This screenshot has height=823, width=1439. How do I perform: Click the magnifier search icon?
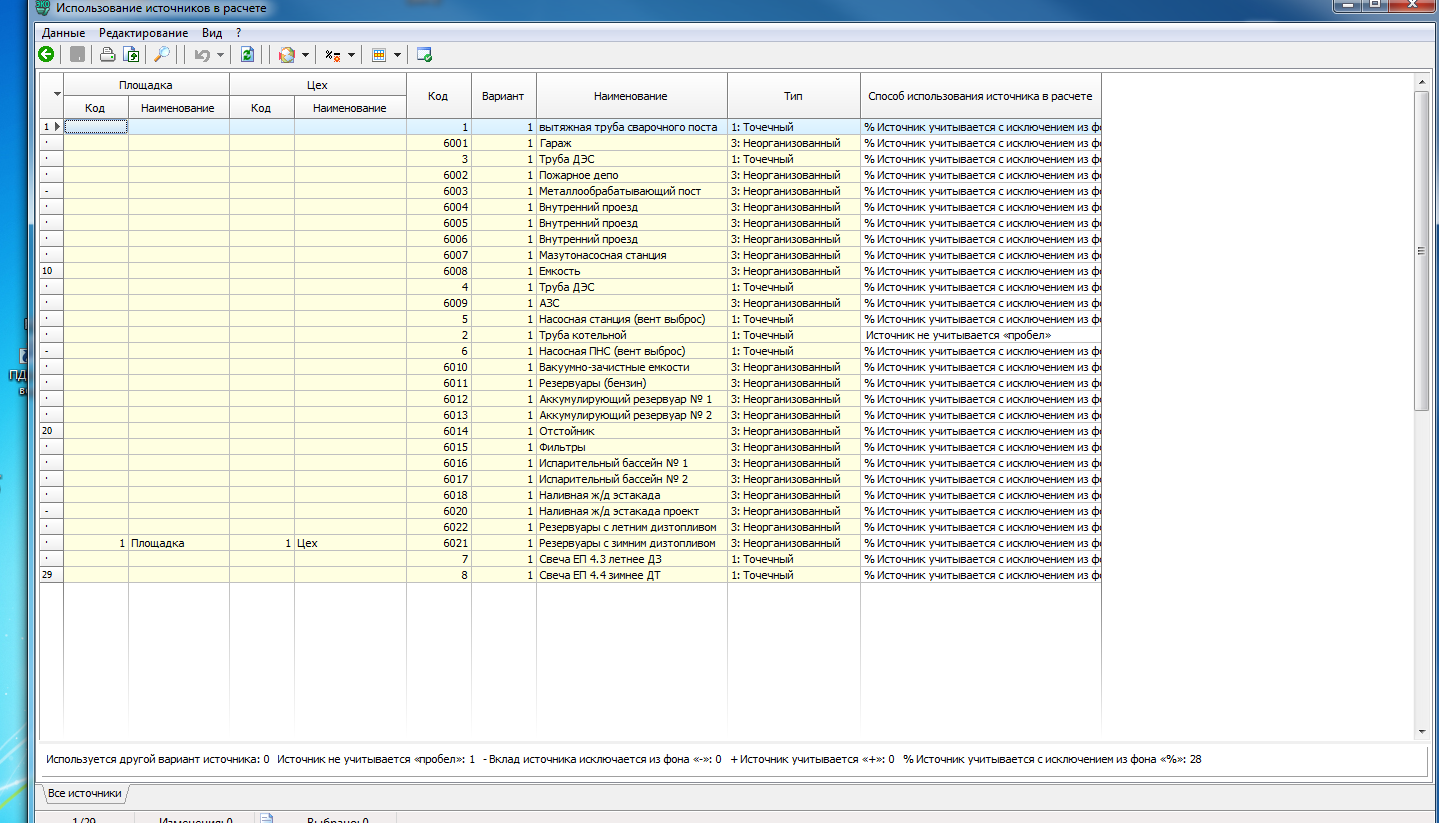(161, 55)
